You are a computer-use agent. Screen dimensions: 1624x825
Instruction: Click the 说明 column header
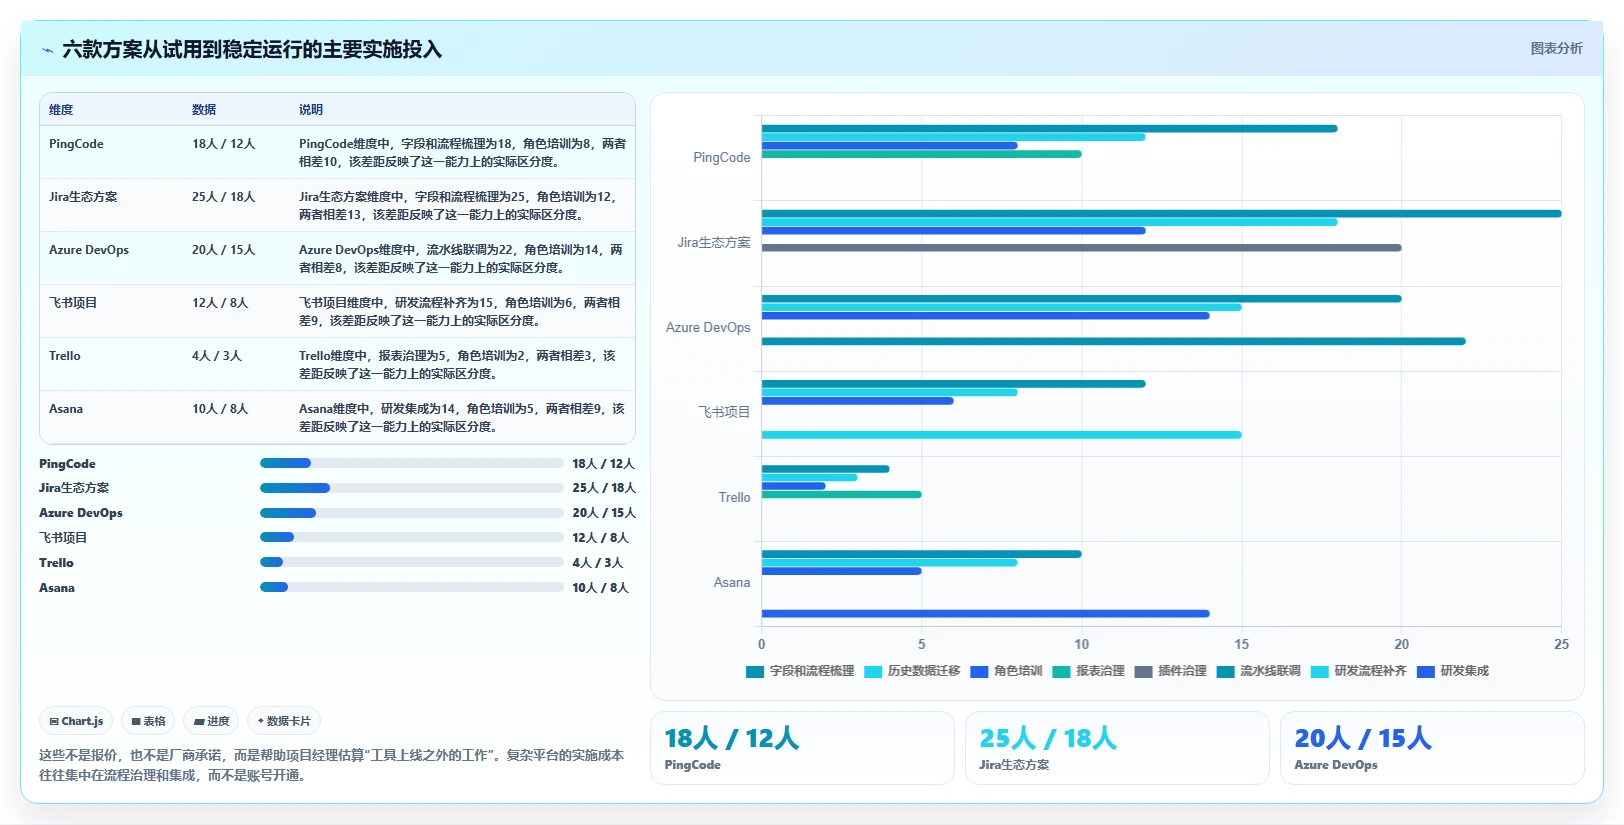coord(311,110)
